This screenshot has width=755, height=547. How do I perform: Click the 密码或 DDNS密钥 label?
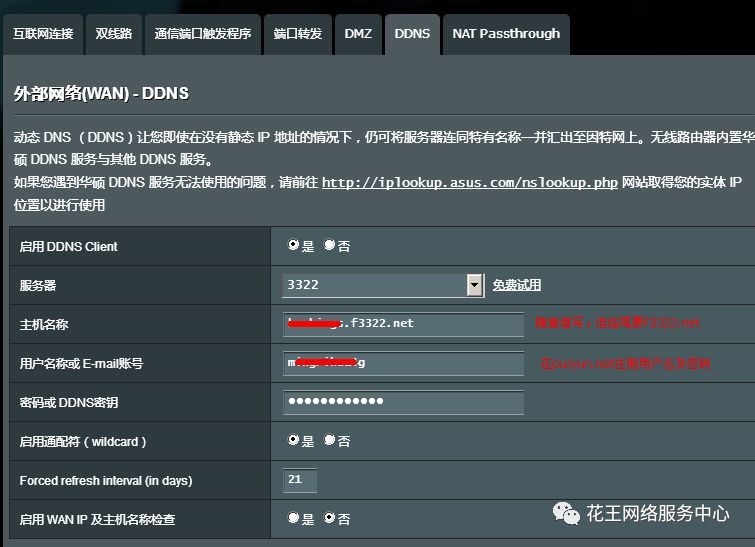click(69, 403)
